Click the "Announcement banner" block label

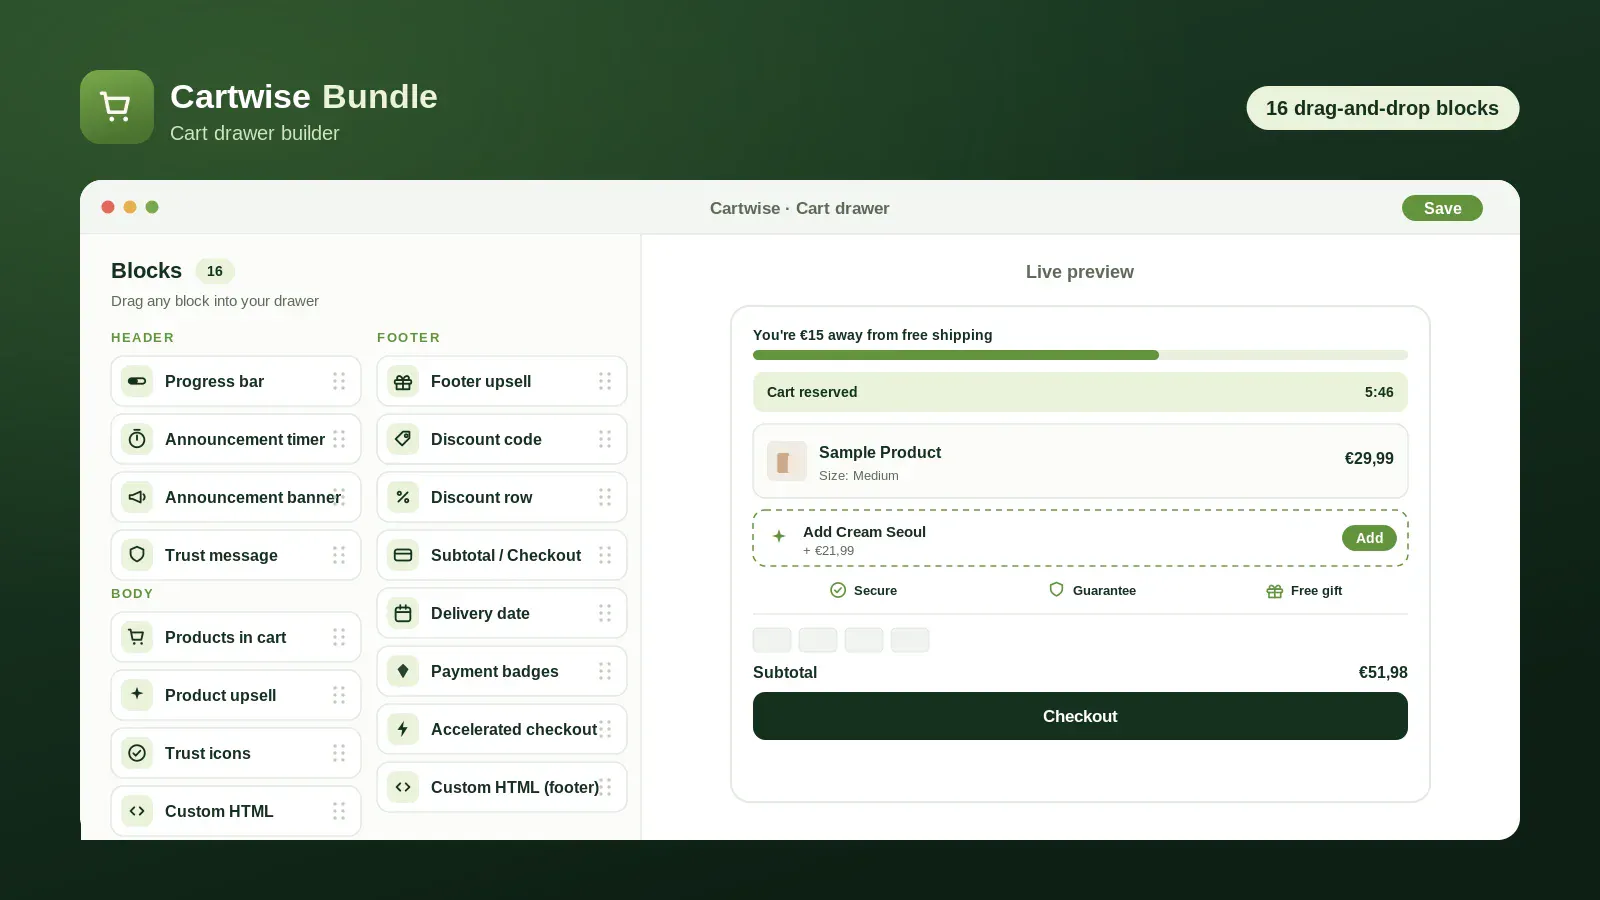[x=253, y=497]
